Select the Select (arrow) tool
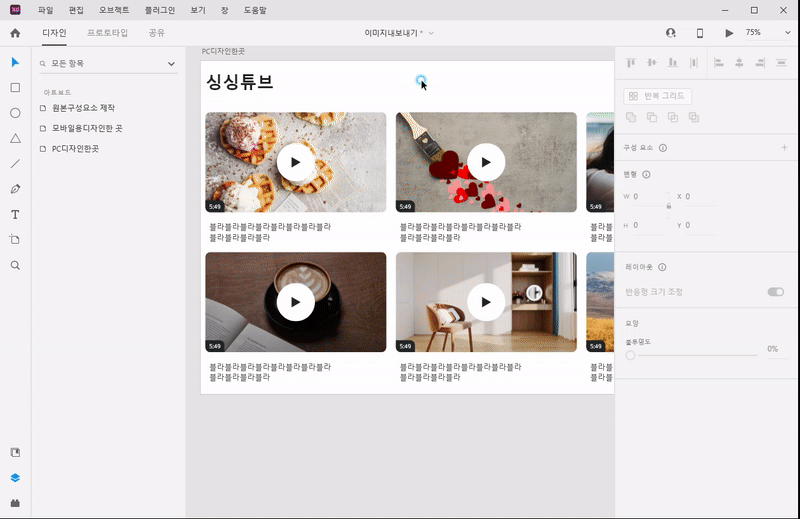Image resolution: width=800 pixels, height=519 pixels. point(15,62)
